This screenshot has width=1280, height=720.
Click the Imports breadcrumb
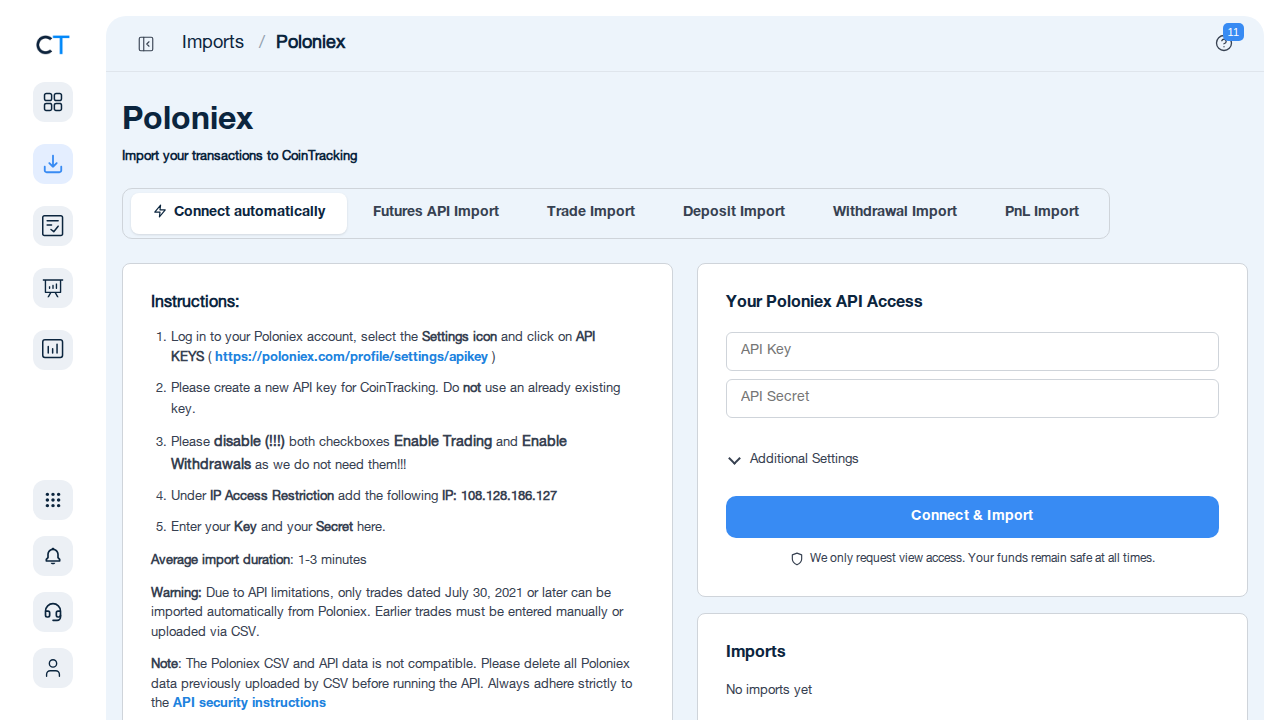[x=213, y=42]
